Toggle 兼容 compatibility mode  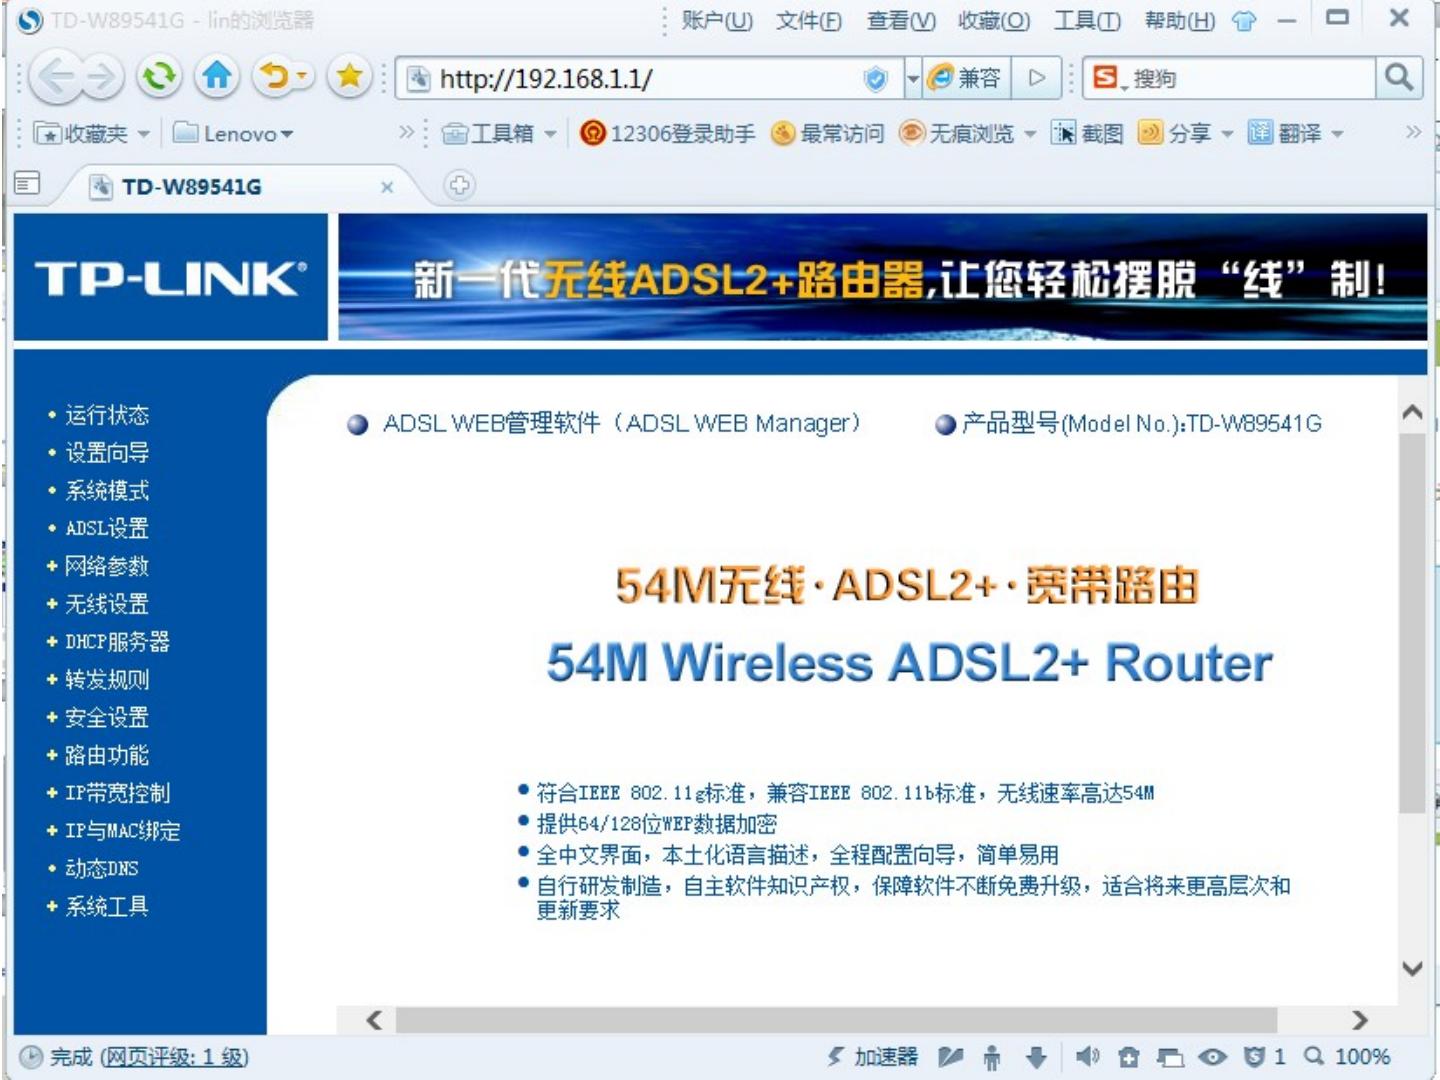point(964,77)
